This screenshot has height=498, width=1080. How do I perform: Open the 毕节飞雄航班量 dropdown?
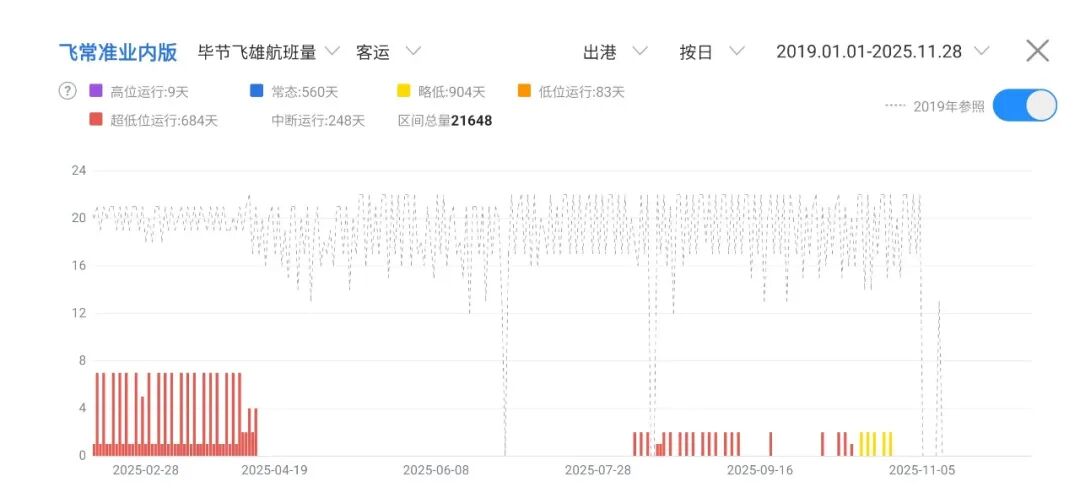click(269, 52)
